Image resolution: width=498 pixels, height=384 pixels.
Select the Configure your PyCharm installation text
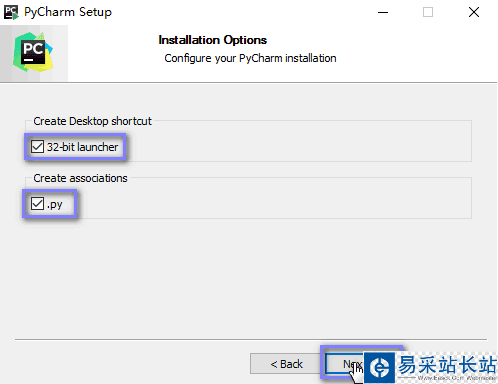[x=250, y=58]
